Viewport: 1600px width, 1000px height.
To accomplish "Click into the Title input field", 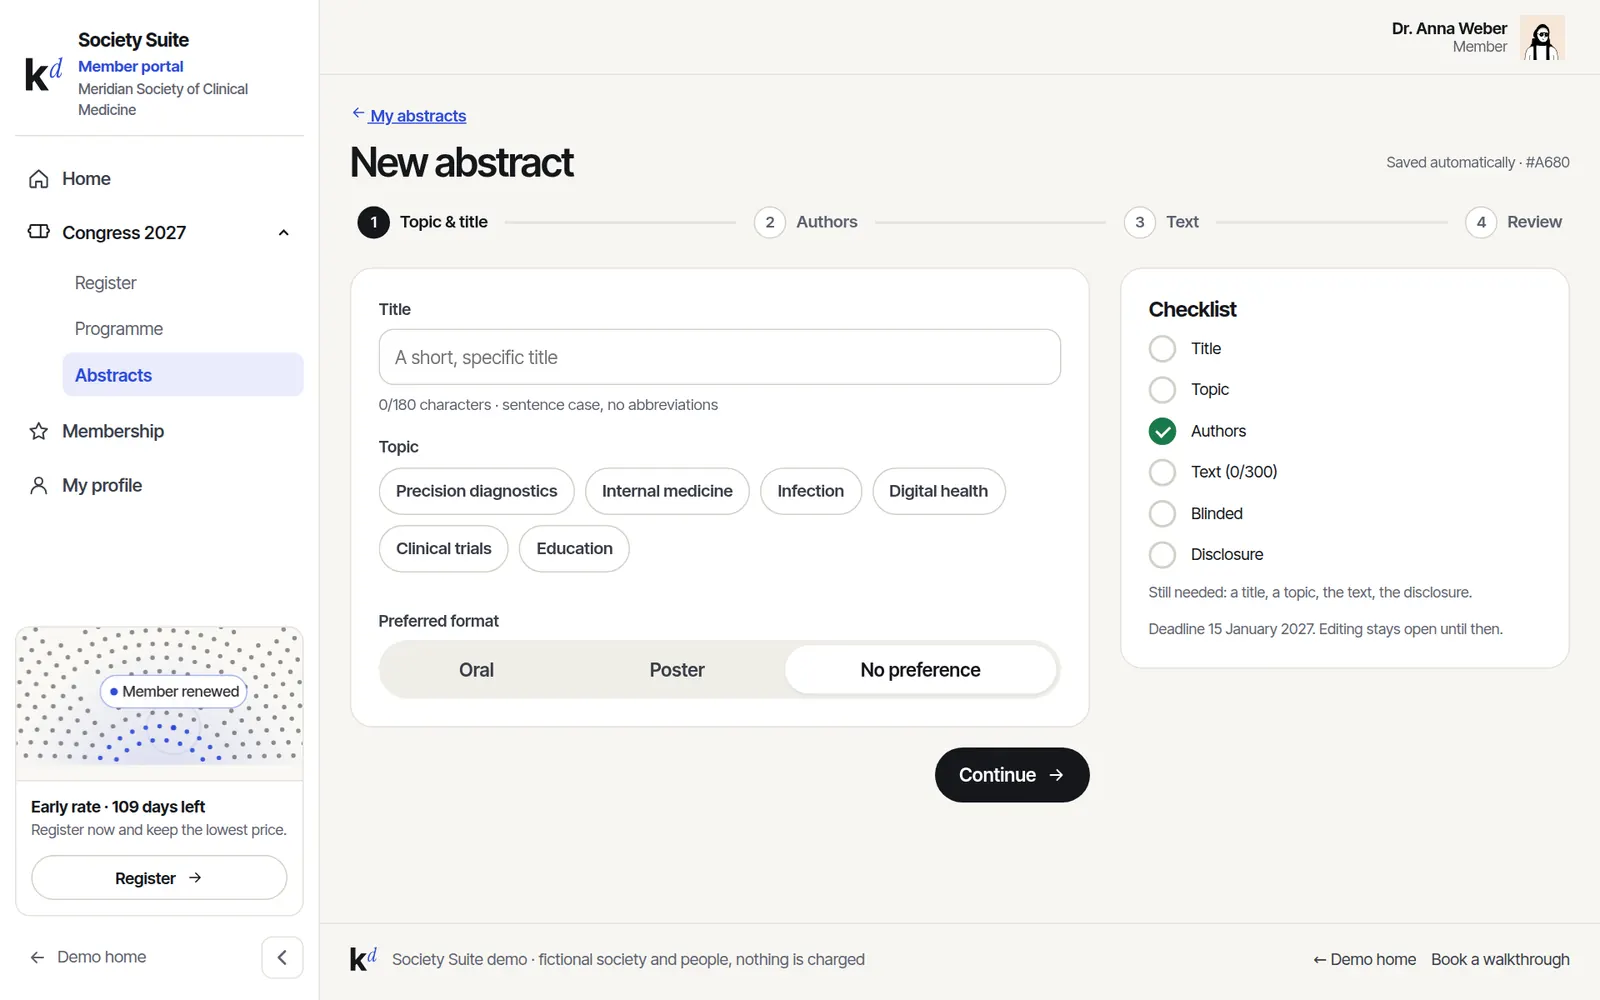I will pyautogui.click(x=720, y=357).
